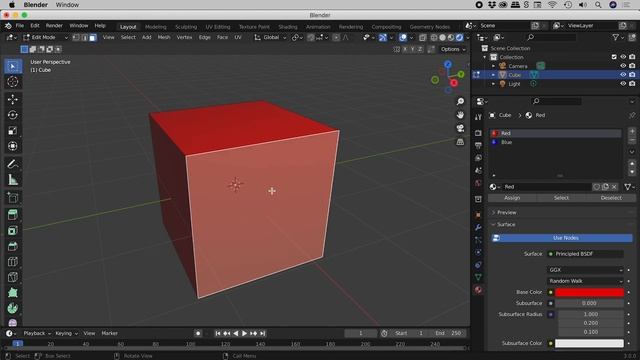Select the Extrude Region tool
This screenshot has width=640, height=360.
tap(13, 215)
